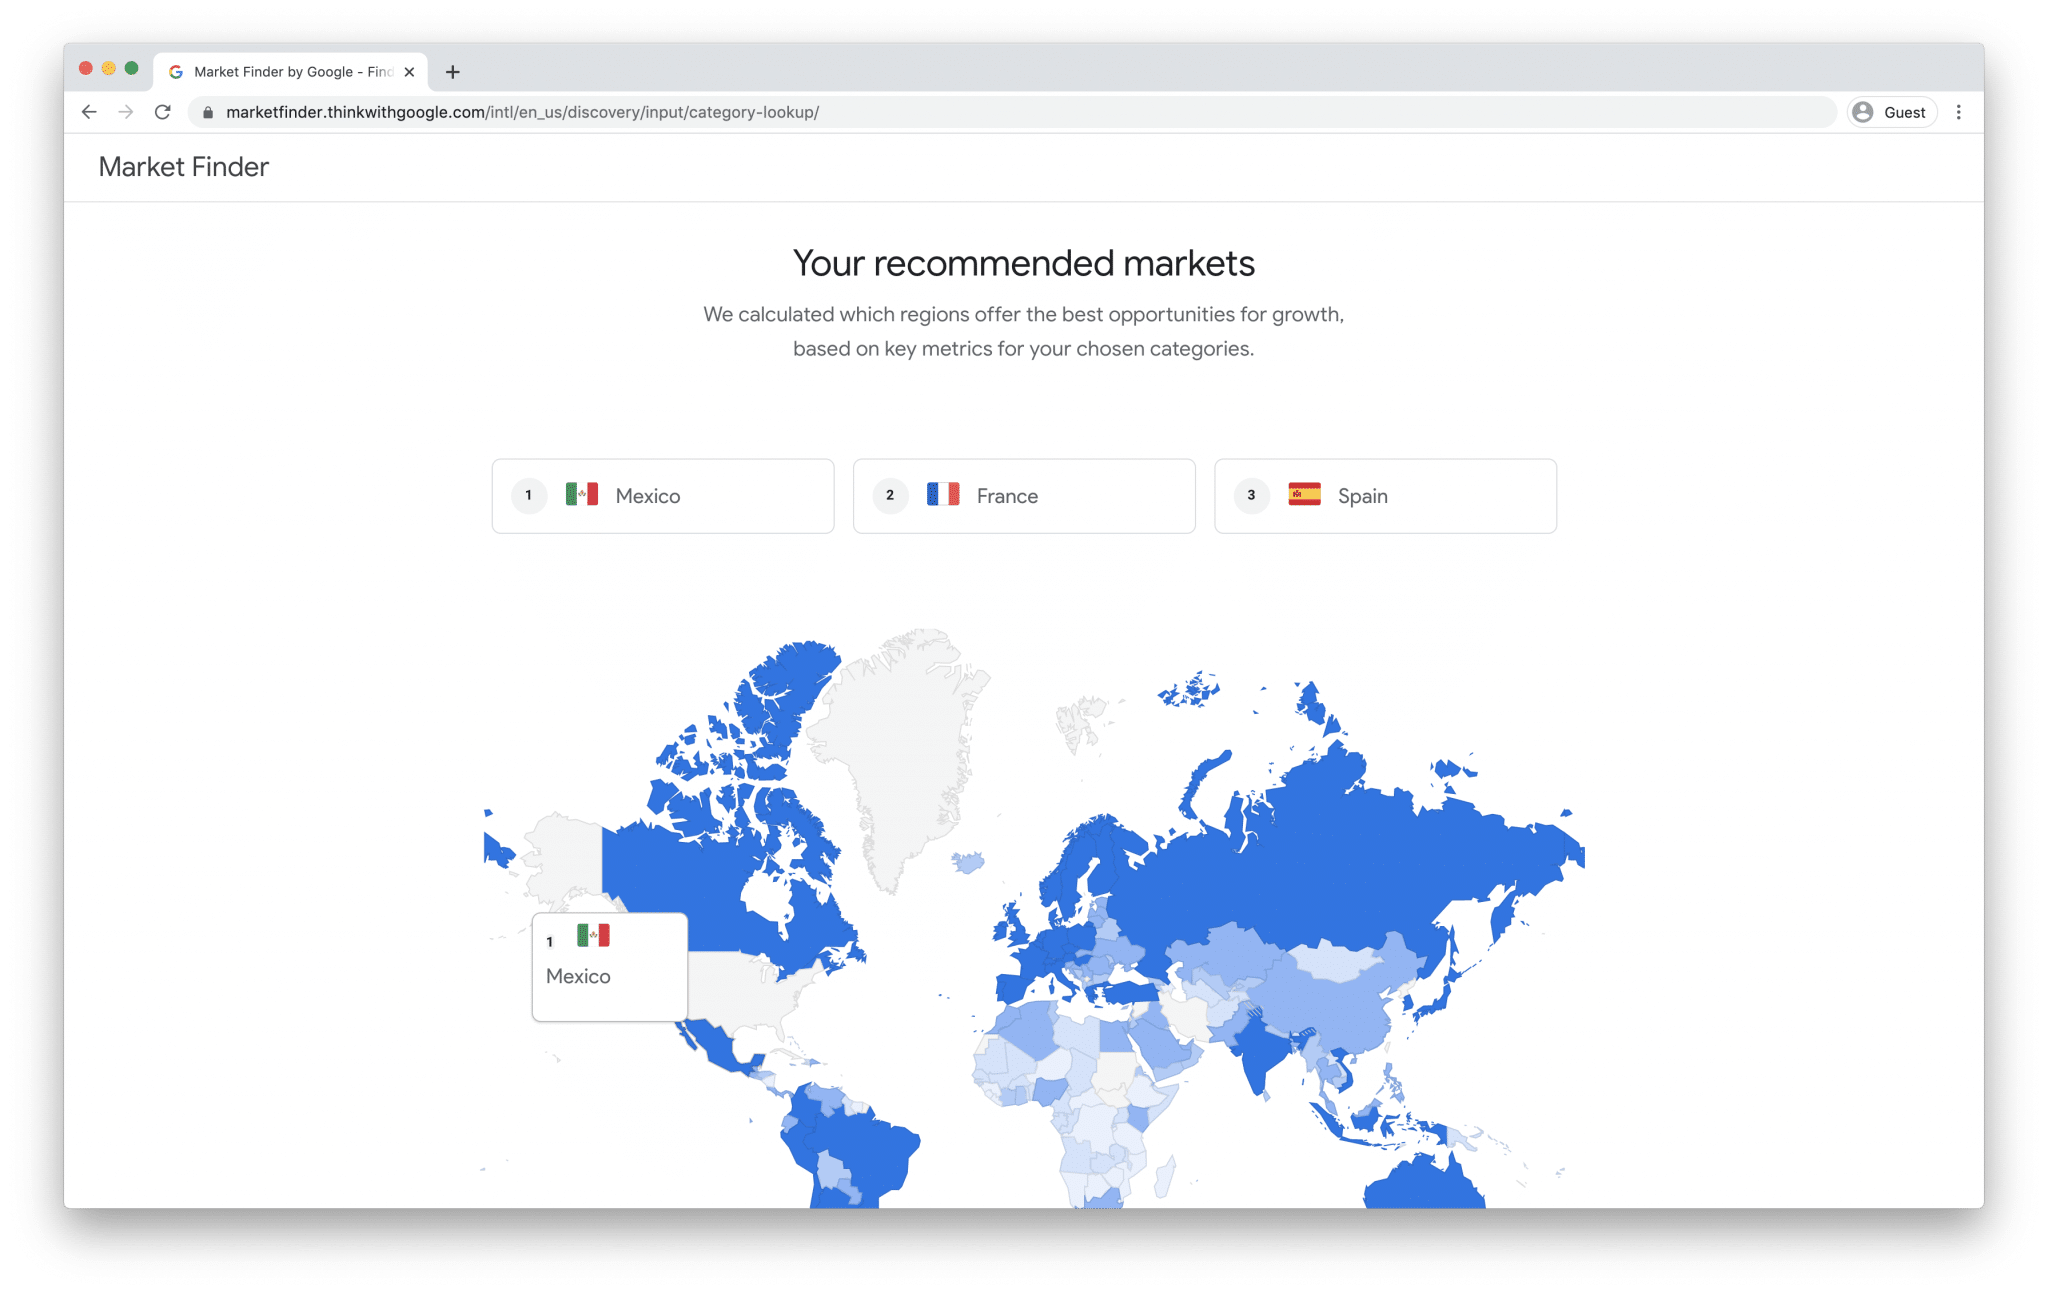
Task: Open a new browser tab
Action: [x=454, y=71]
